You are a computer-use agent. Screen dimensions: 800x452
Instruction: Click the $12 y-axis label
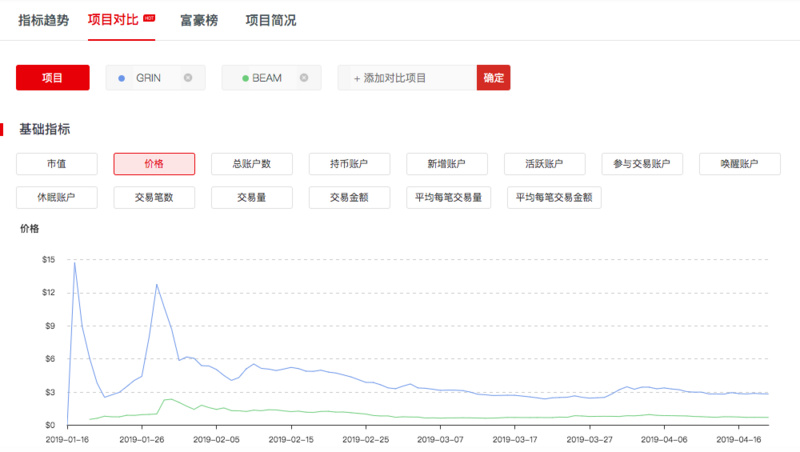(x=48, y=292)
